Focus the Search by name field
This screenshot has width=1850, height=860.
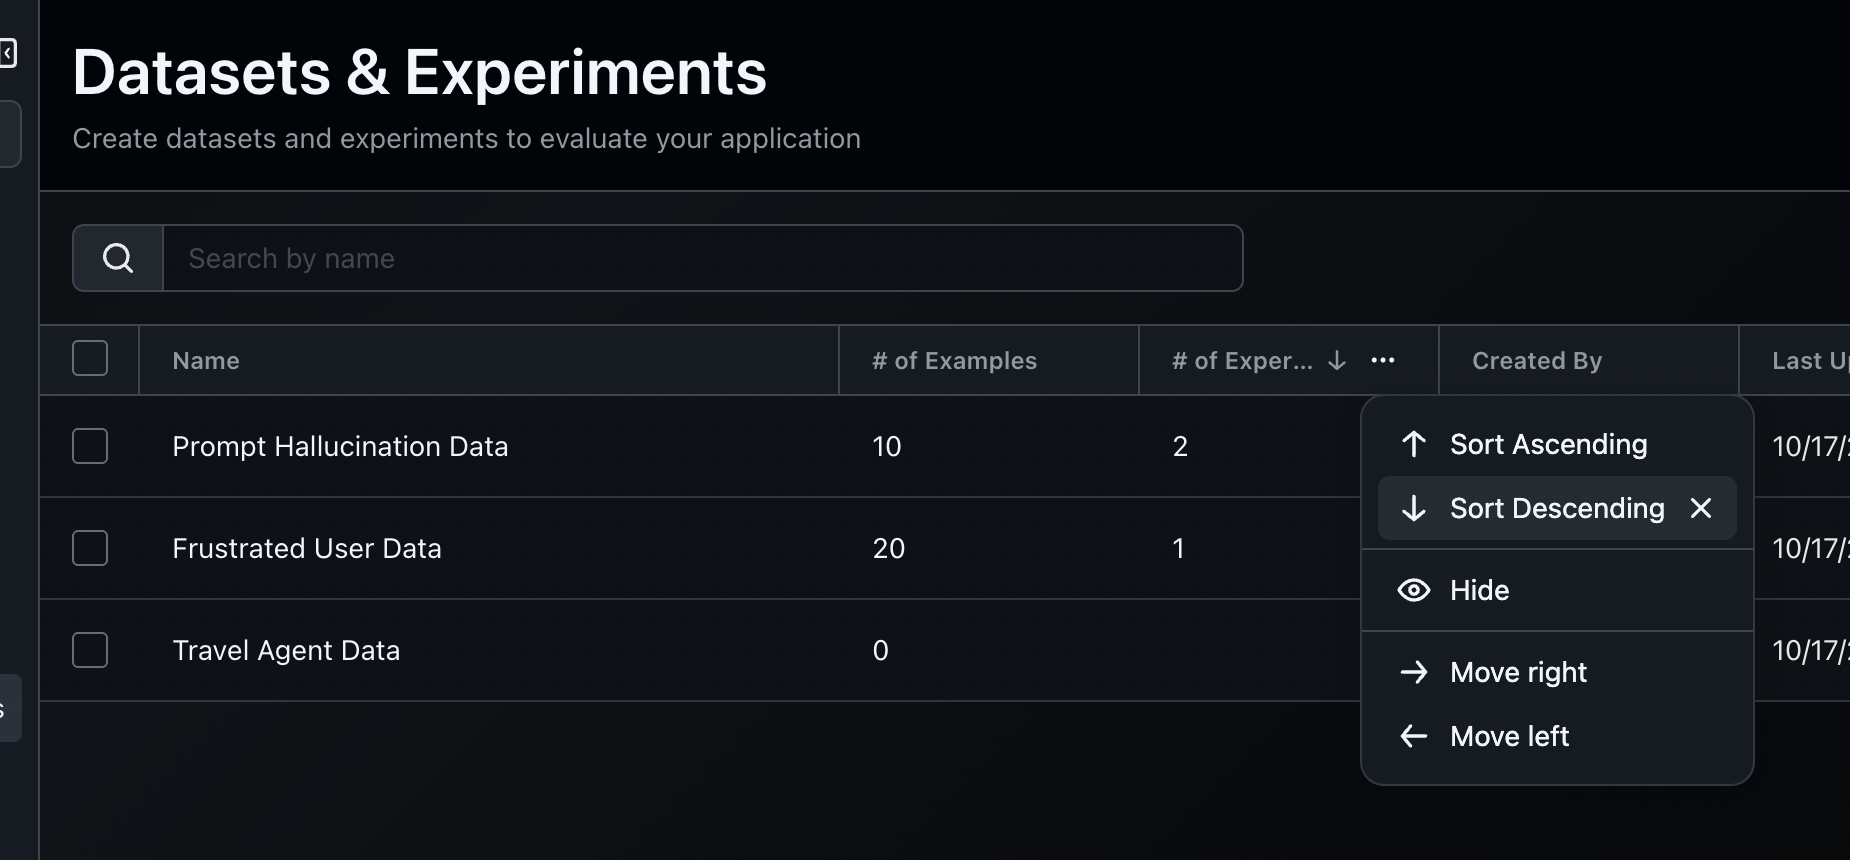click(702, 258)
